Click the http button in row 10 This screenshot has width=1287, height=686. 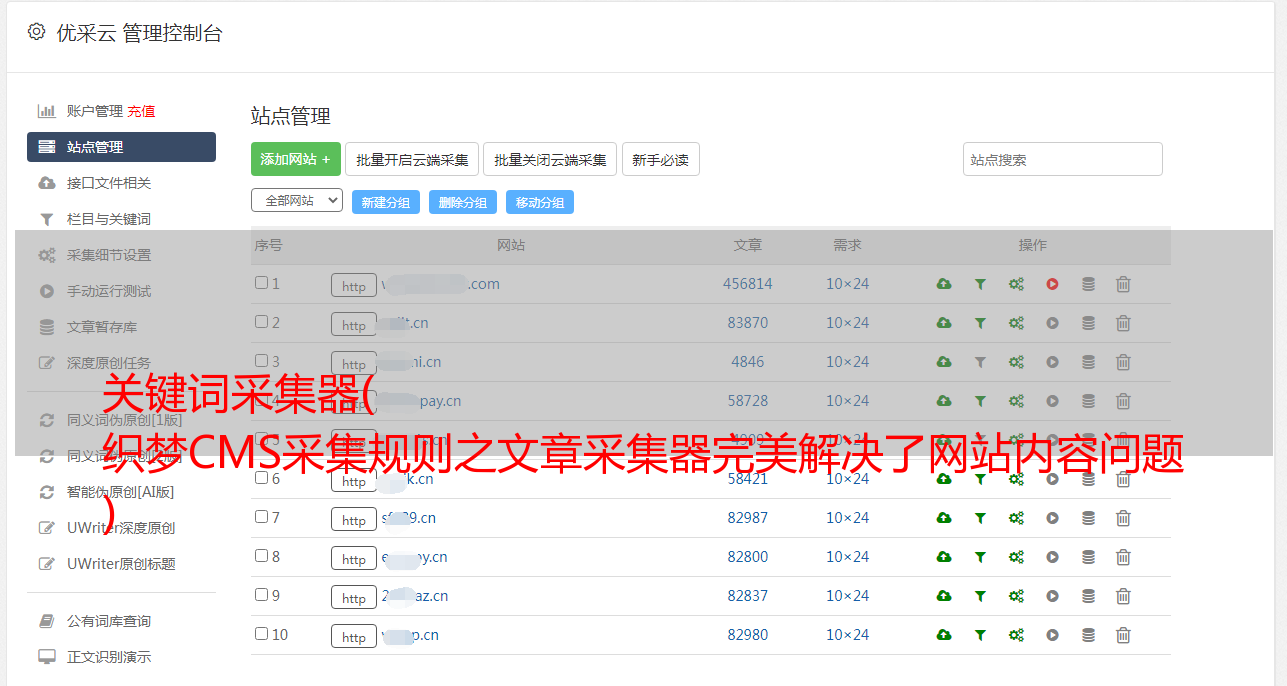(354, 637)
